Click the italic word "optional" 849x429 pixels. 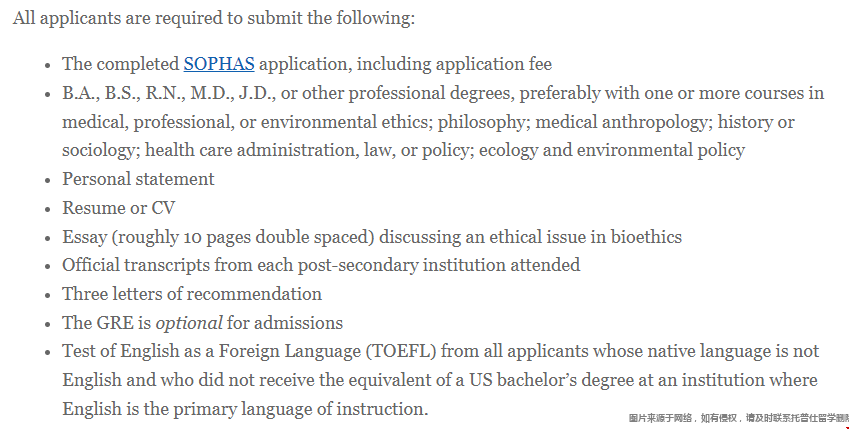click(189, 323)
